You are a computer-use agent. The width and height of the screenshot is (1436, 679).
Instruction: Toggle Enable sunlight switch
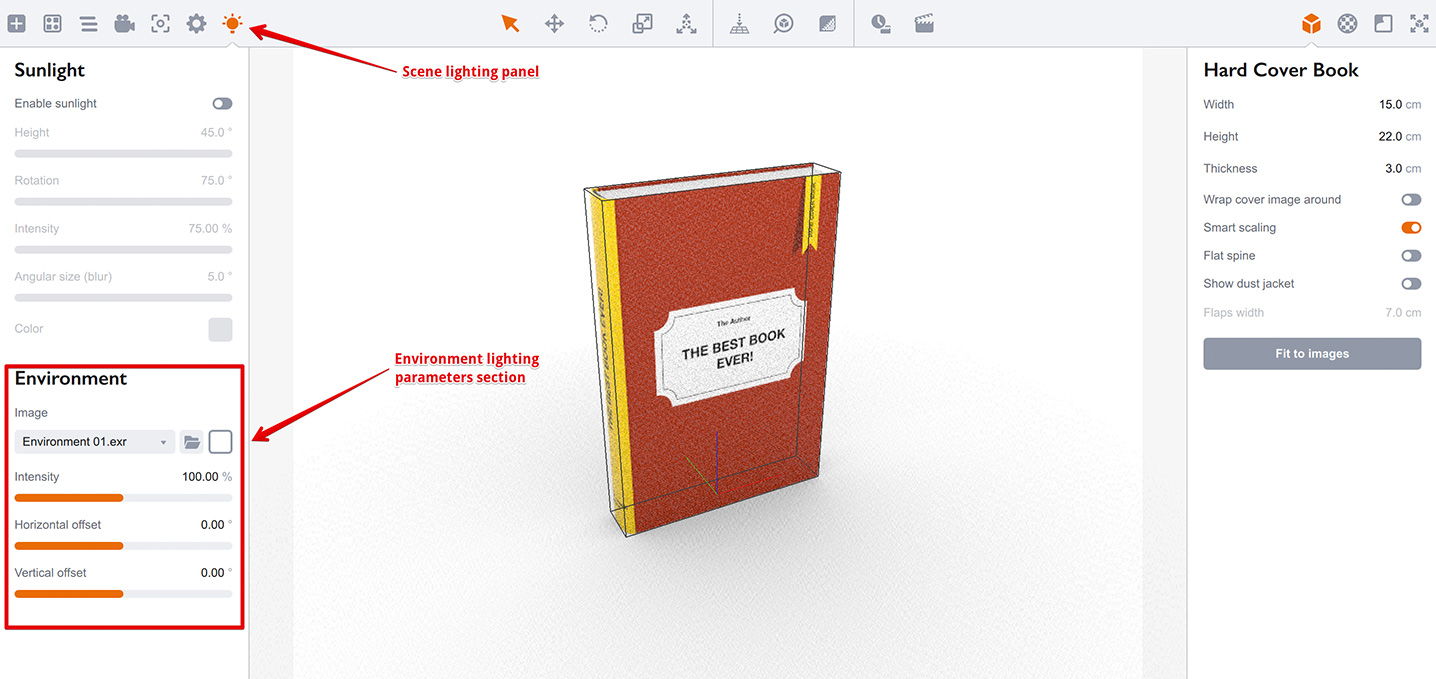coord(222,104)
